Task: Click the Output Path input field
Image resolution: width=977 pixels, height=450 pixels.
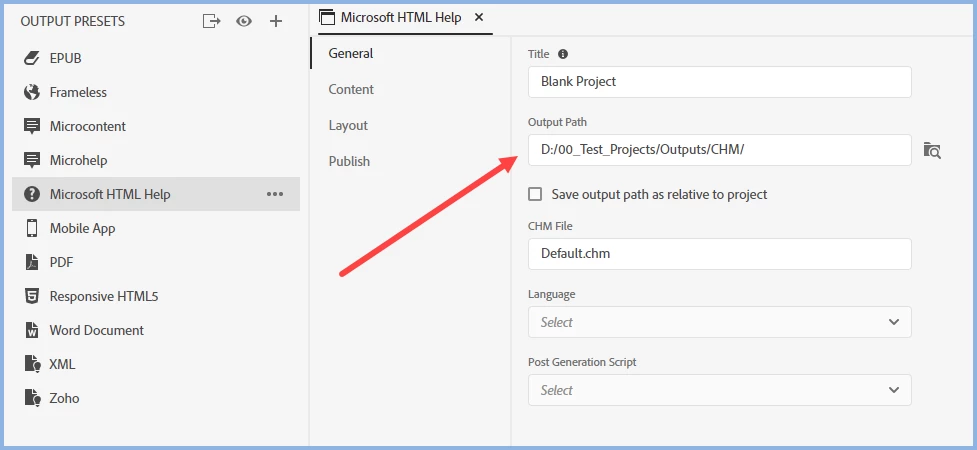Action: pyautogui.click(x=720, y=150)
